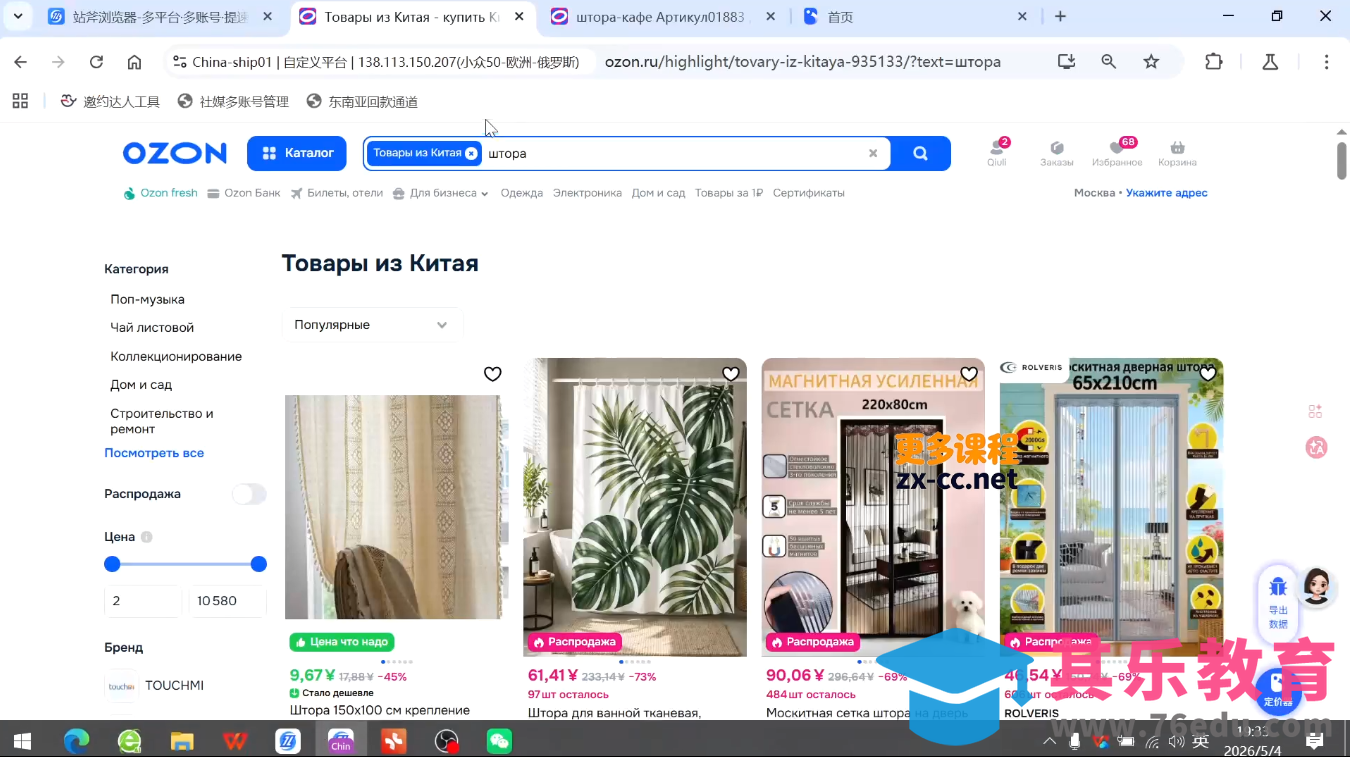Clear the search text with the X icon

pos(873,154)
